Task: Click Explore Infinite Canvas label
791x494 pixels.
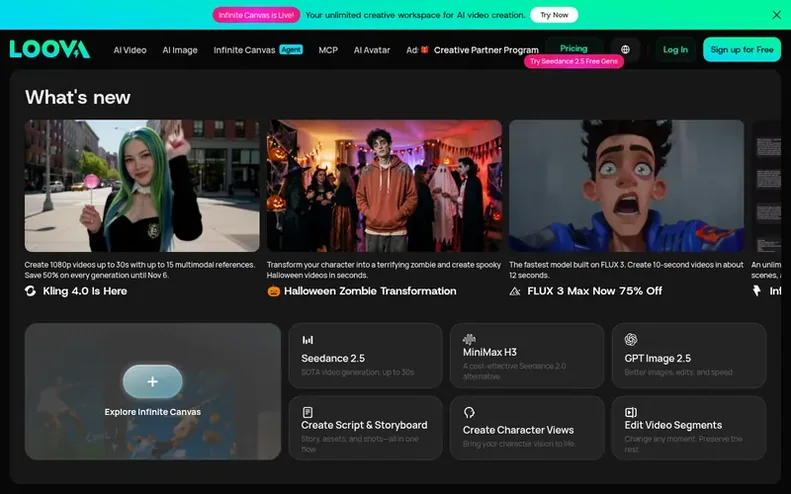Action: pyautogui.click(x=152, y=412)
